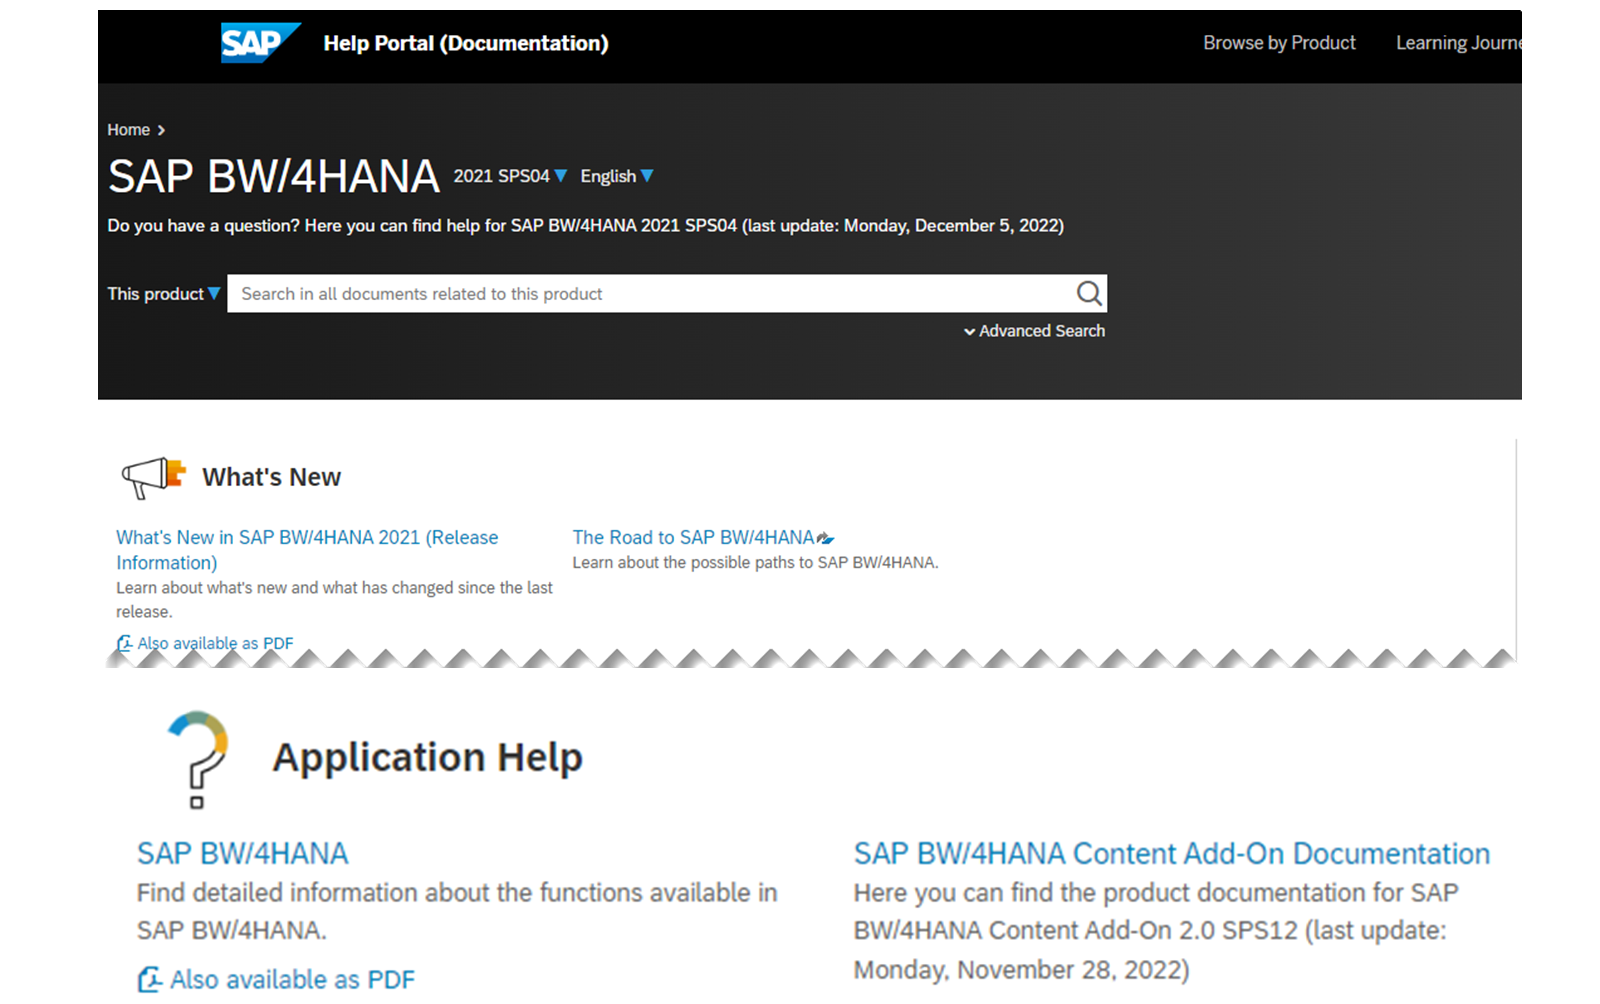Click external link icon beside The Road to SAP BW/4HANA

pos(826,538)
